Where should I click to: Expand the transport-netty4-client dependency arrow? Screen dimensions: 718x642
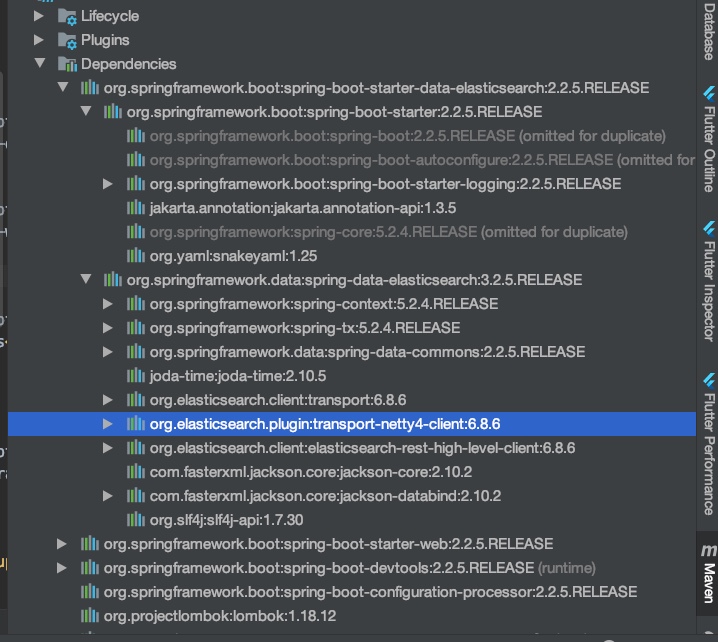coord(108,424)
